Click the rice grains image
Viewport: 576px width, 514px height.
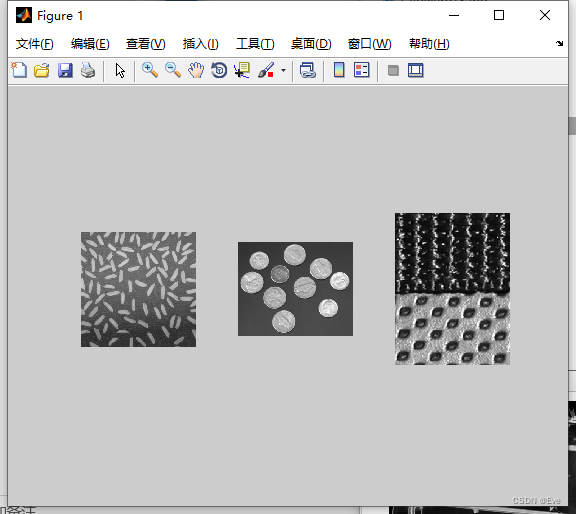138,289
